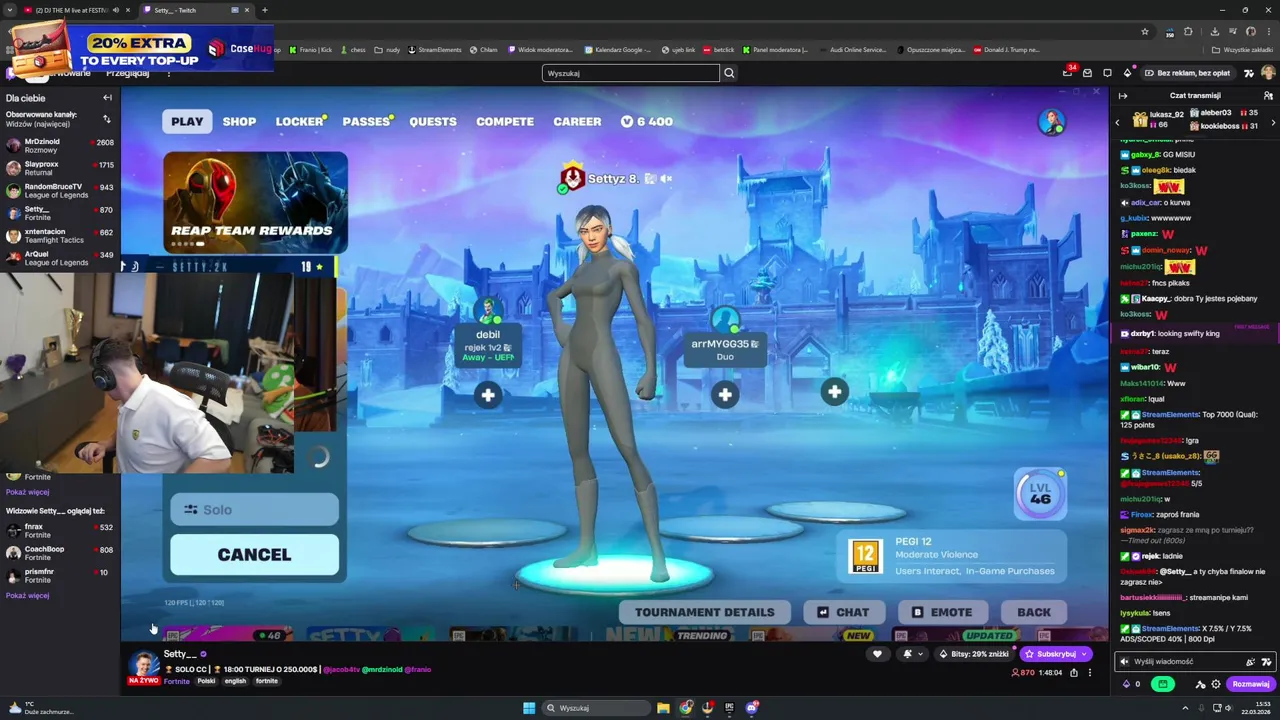Open the notification bell dropdown below stream

coord(912,654)
